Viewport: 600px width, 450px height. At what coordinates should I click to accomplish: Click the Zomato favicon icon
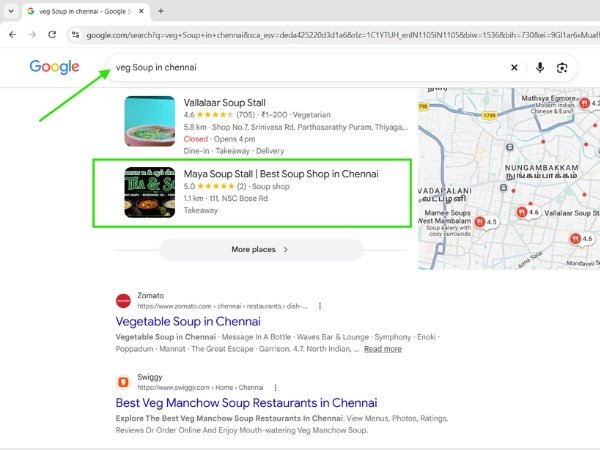click(123, 301)
